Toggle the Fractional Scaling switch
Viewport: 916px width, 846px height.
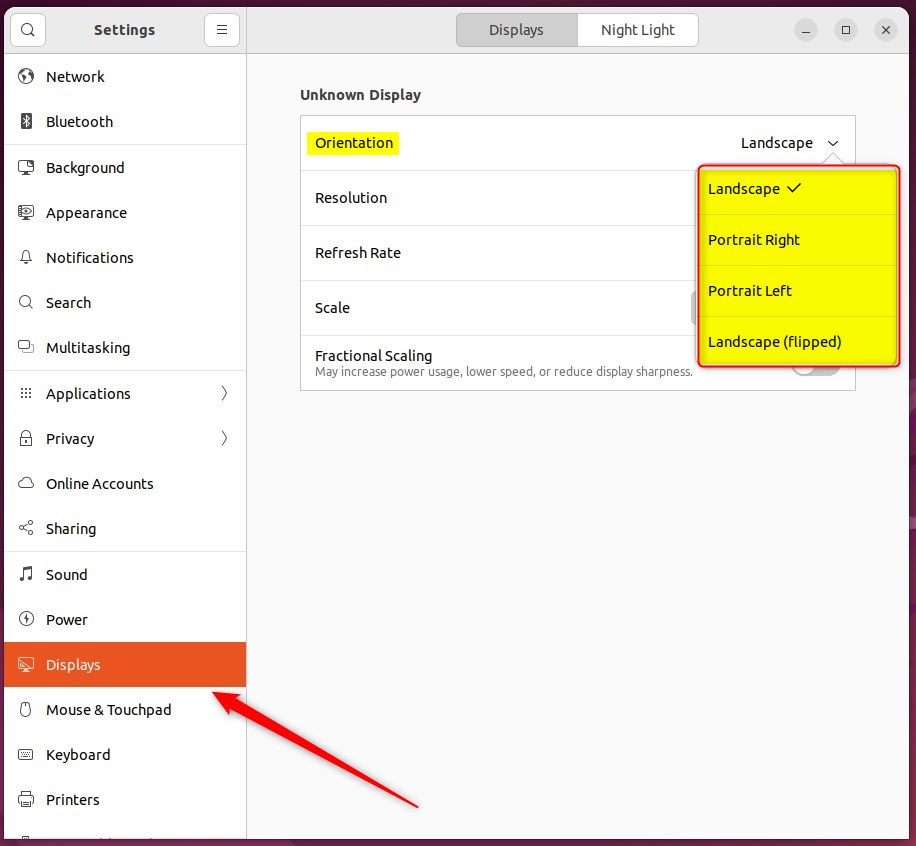tap(817, 369)
